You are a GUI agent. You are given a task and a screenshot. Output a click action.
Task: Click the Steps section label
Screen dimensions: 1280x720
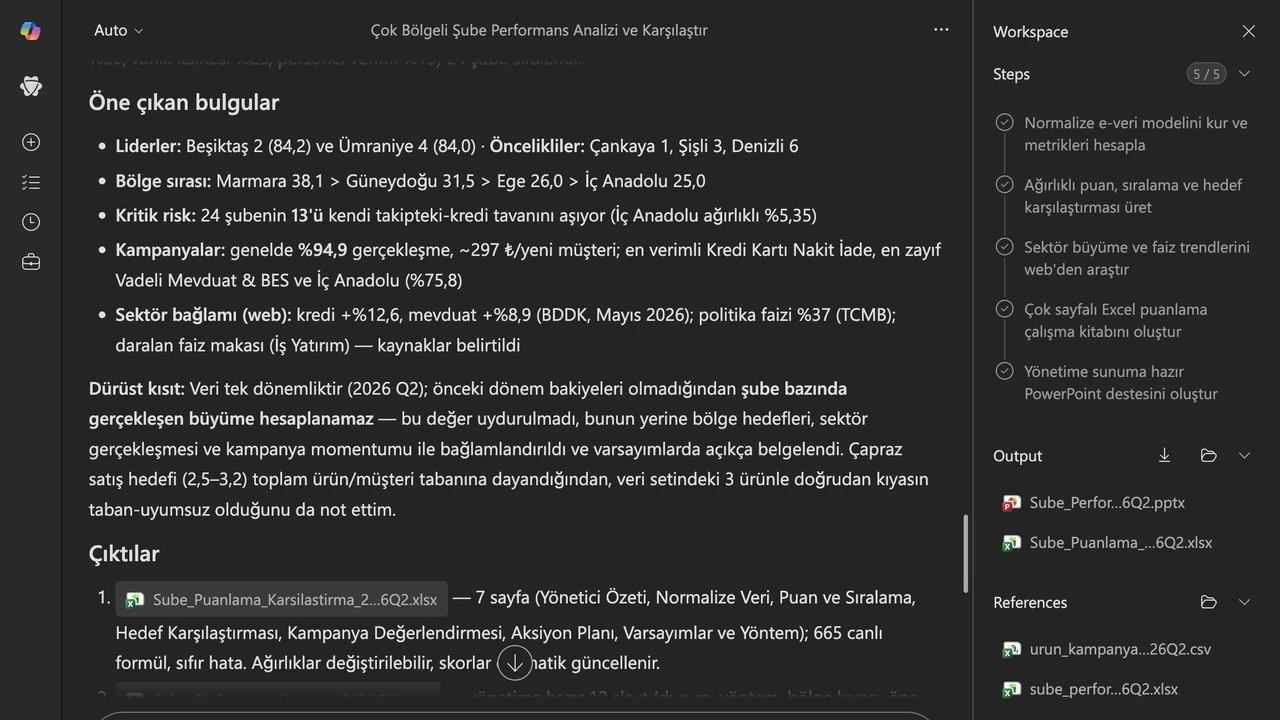pos(1011,74)
